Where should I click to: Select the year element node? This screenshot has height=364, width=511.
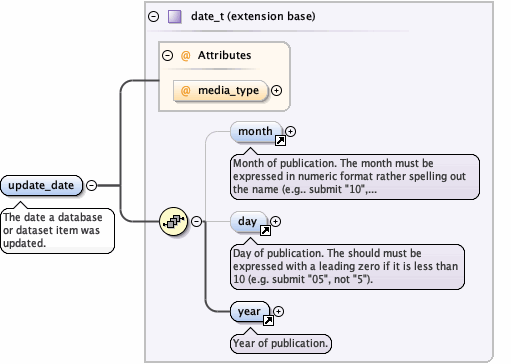pyautogui.click(x=250, y=312)
